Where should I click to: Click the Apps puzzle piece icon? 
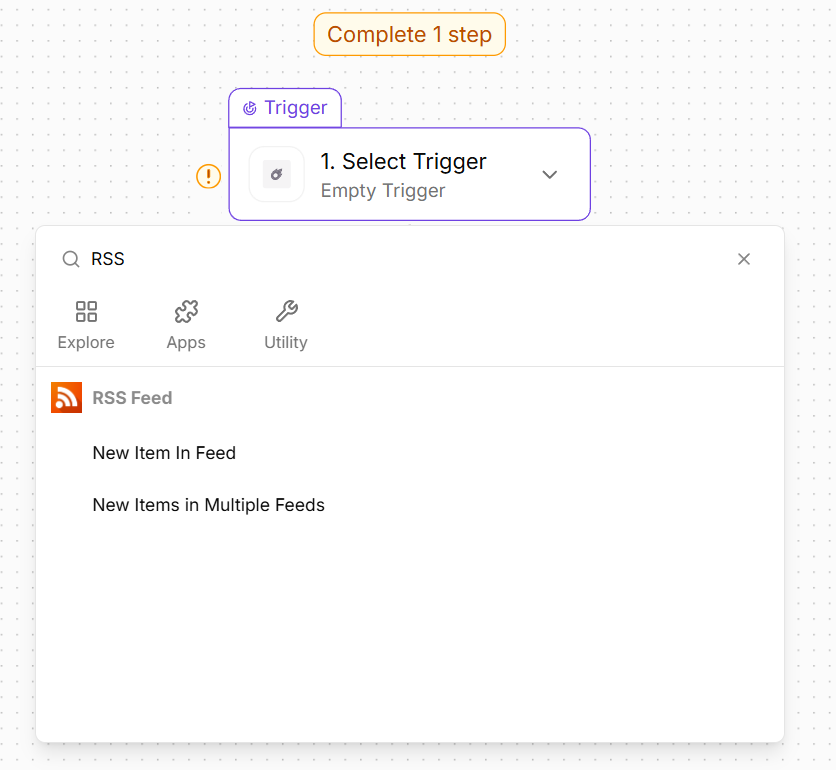click(186, 312)
